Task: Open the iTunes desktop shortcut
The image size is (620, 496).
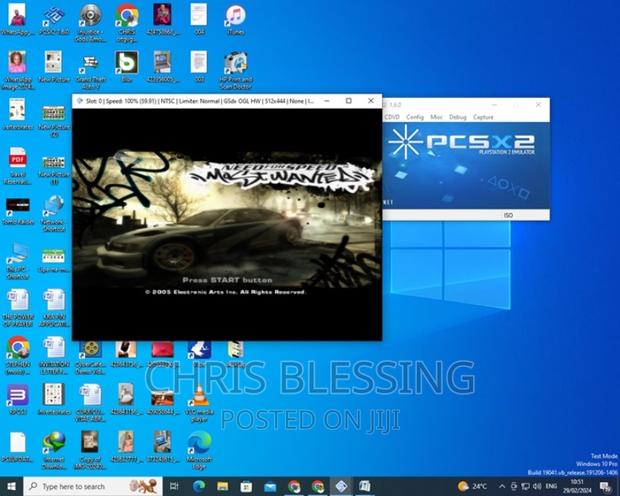Action: 235,17
